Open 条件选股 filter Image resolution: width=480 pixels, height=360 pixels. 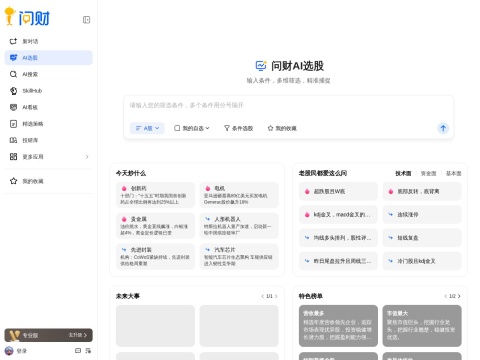238,128
